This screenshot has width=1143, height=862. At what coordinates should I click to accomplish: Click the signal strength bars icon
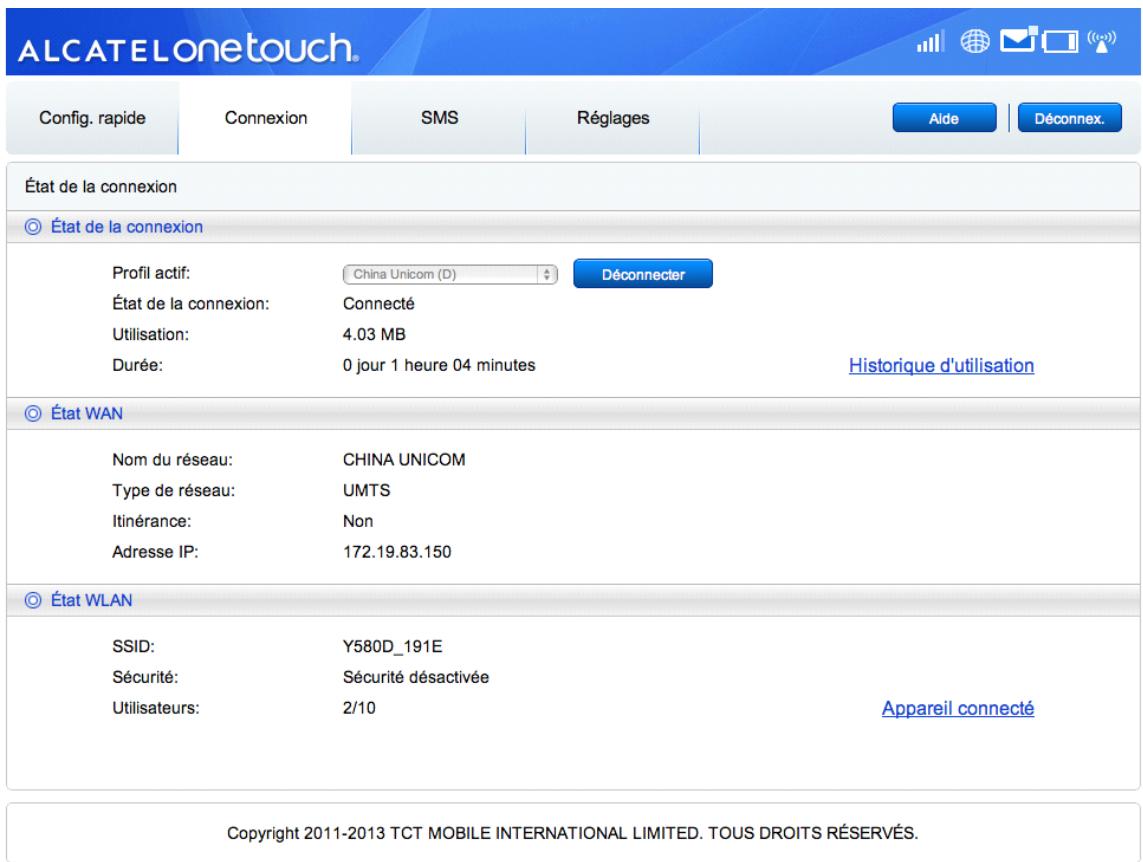point(930,42)
